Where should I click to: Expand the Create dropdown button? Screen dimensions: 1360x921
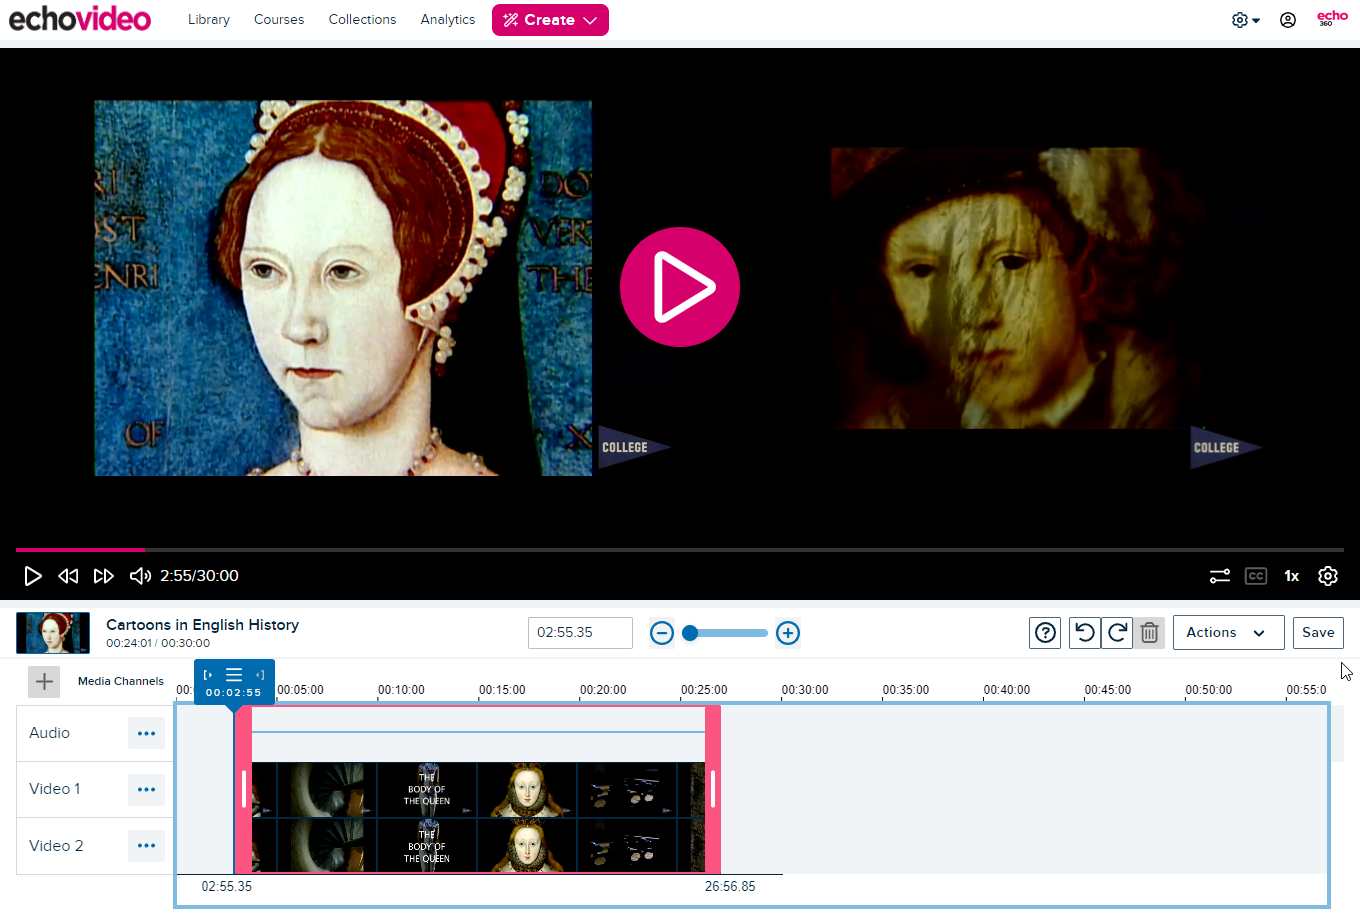[550, 20]
